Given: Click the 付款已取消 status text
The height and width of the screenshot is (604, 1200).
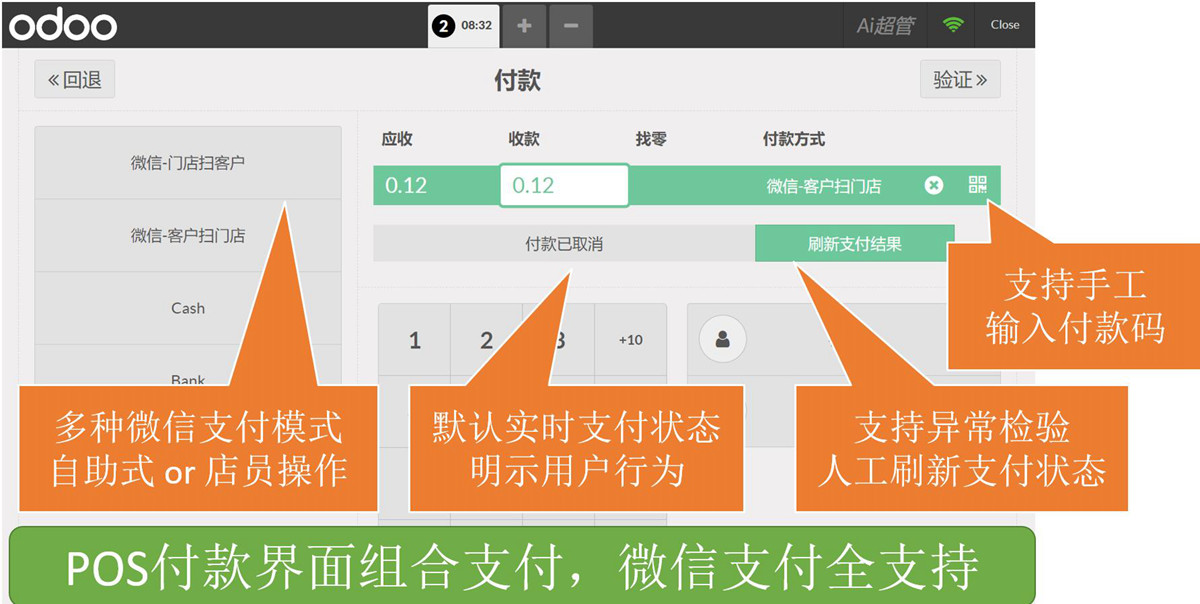Looking at the screenshot, I should coord(564,243).
